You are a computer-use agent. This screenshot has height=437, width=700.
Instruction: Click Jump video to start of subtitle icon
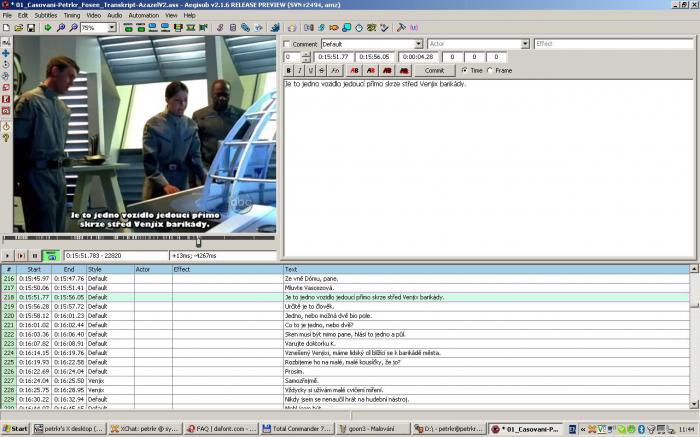click(x=128, y=28)
